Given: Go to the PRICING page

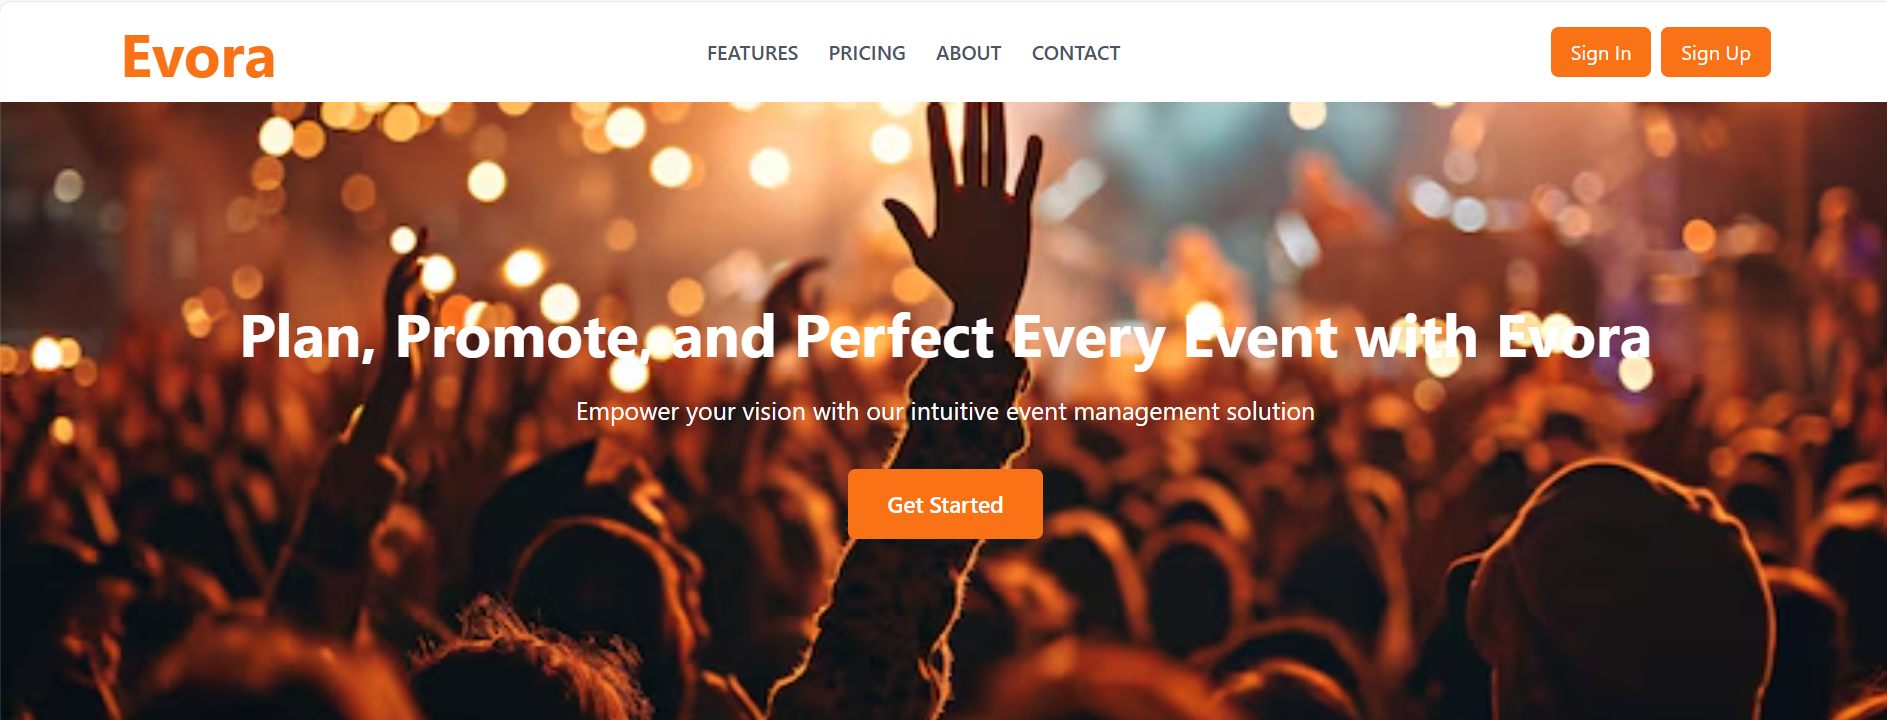Looking at the screenshot, I should point(866,53).
